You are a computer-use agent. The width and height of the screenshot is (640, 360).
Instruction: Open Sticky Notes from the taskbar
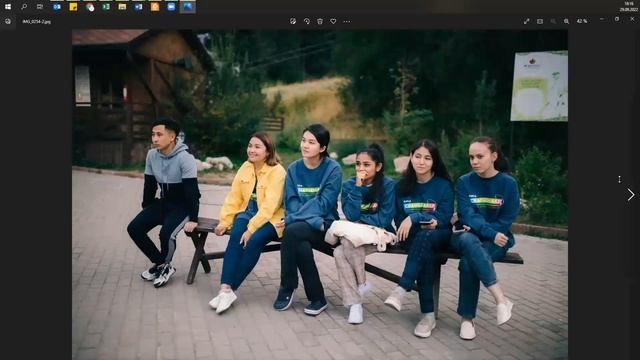point(73,7)
